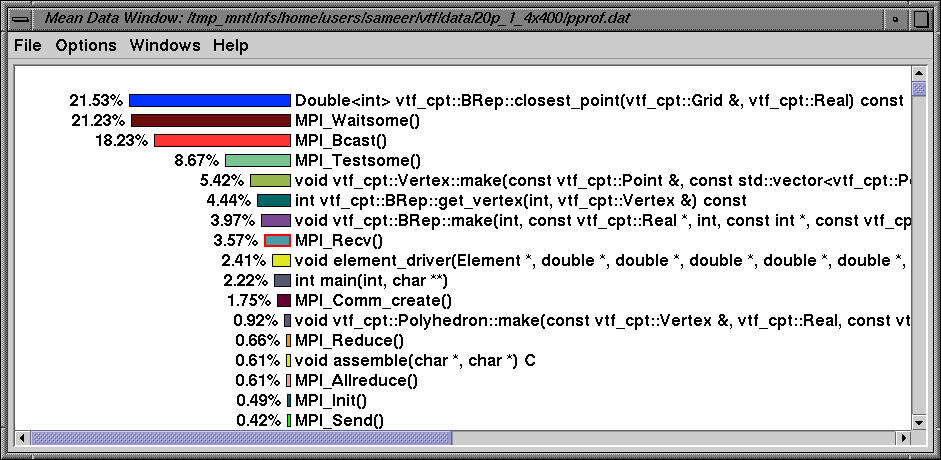
Task: Click the 18.23% percentage value
Action: tap(121, 141)
